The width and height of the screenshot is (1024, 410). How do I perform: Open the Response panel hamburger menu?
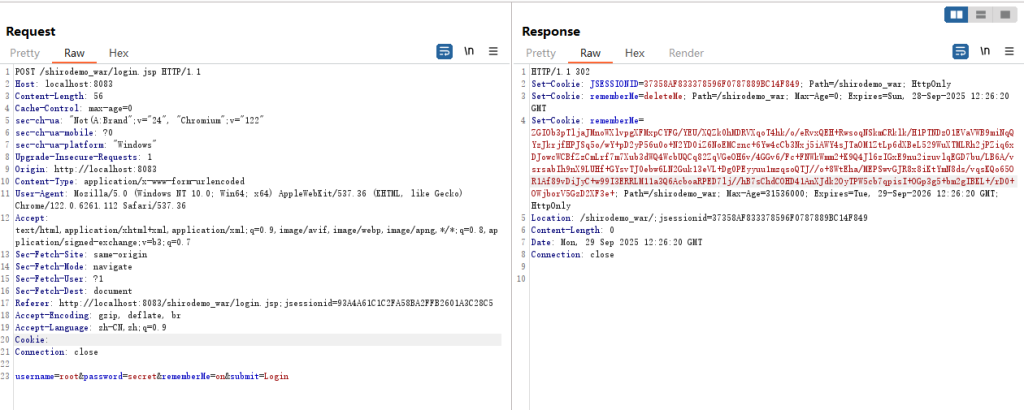1008,51
